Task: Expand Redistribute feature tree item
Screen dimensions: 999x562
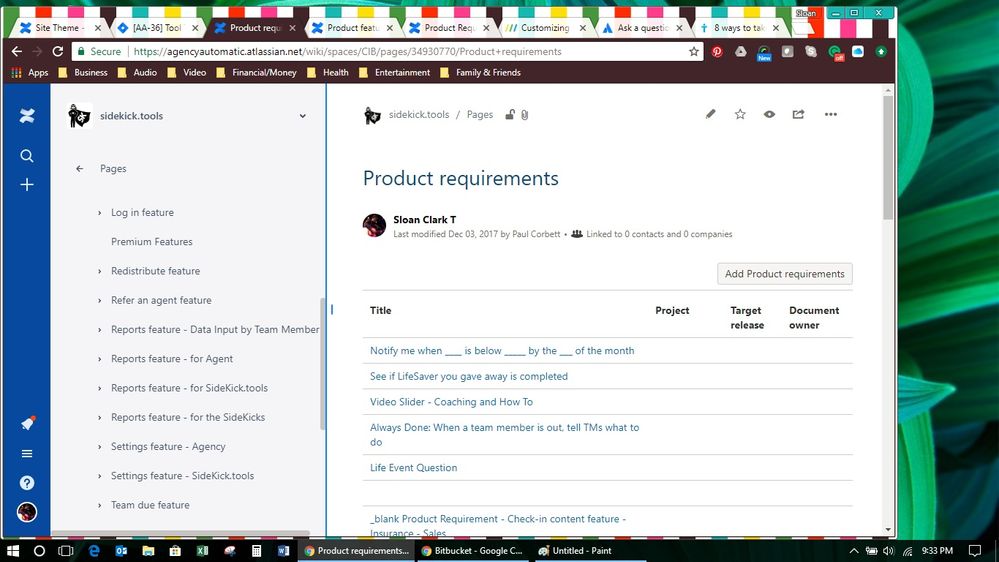Action: (99, 271)
